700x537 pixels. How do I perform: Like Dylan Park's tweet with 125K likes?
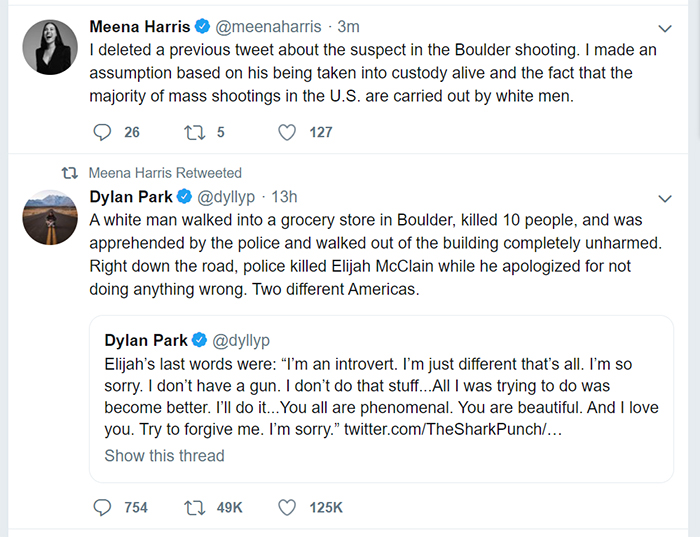[x=288, y=508]
